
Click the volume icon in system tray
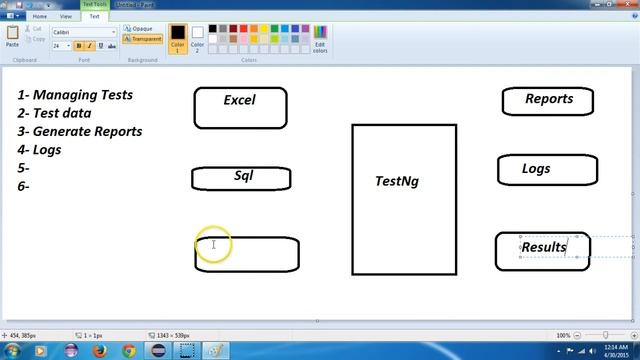592,351
